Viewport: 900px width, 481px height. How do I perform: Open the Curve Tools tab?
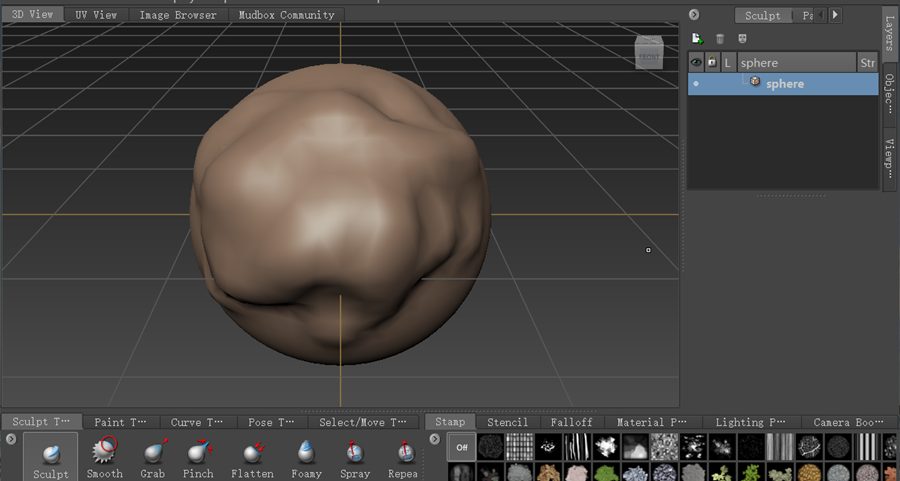(x=196, y=422)
